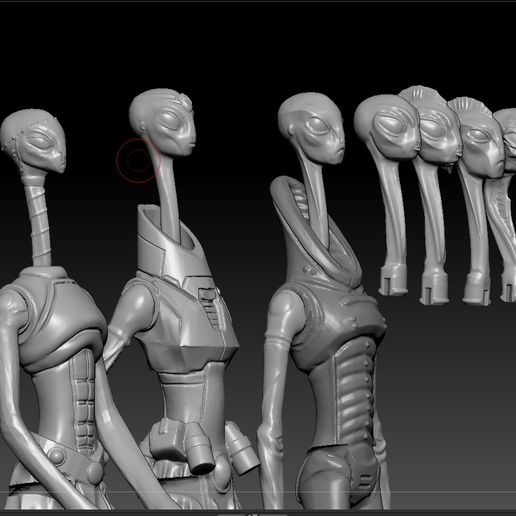Image resolution: width=516 pixels, height=516 pixels.
Task: Select the third detached head variant with mohawk fin
Action: click(x=478, y=138)
